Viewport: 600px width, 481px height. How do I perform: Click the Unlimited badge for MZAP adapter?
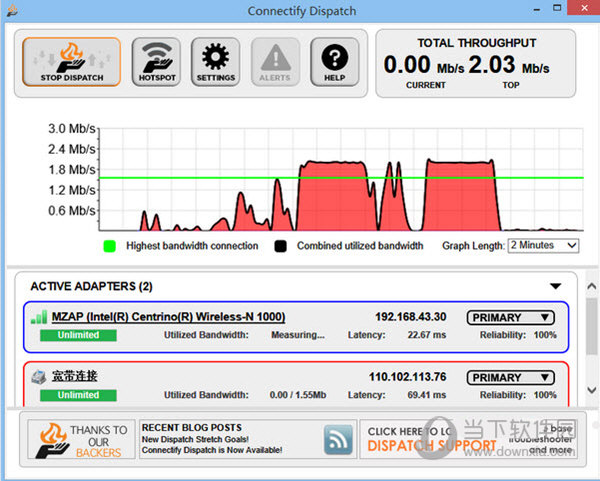pyautogui.click(x=78, y=335)
